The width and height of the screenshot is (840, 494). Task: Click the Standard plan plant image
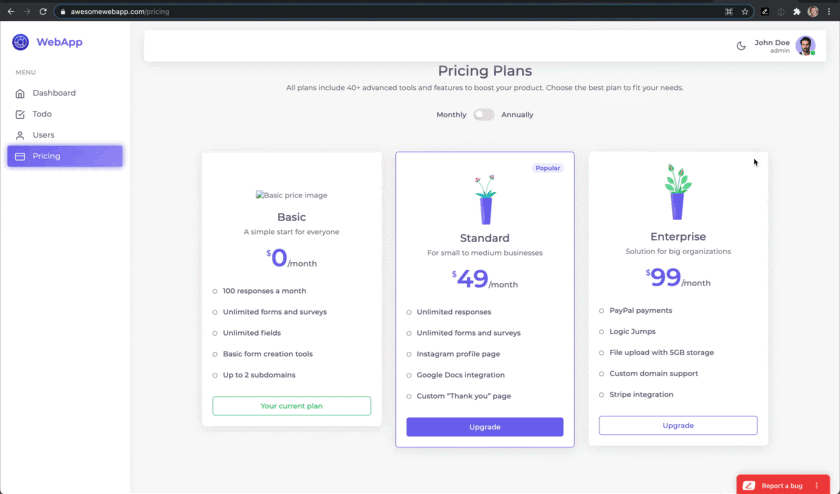point(485,199)
